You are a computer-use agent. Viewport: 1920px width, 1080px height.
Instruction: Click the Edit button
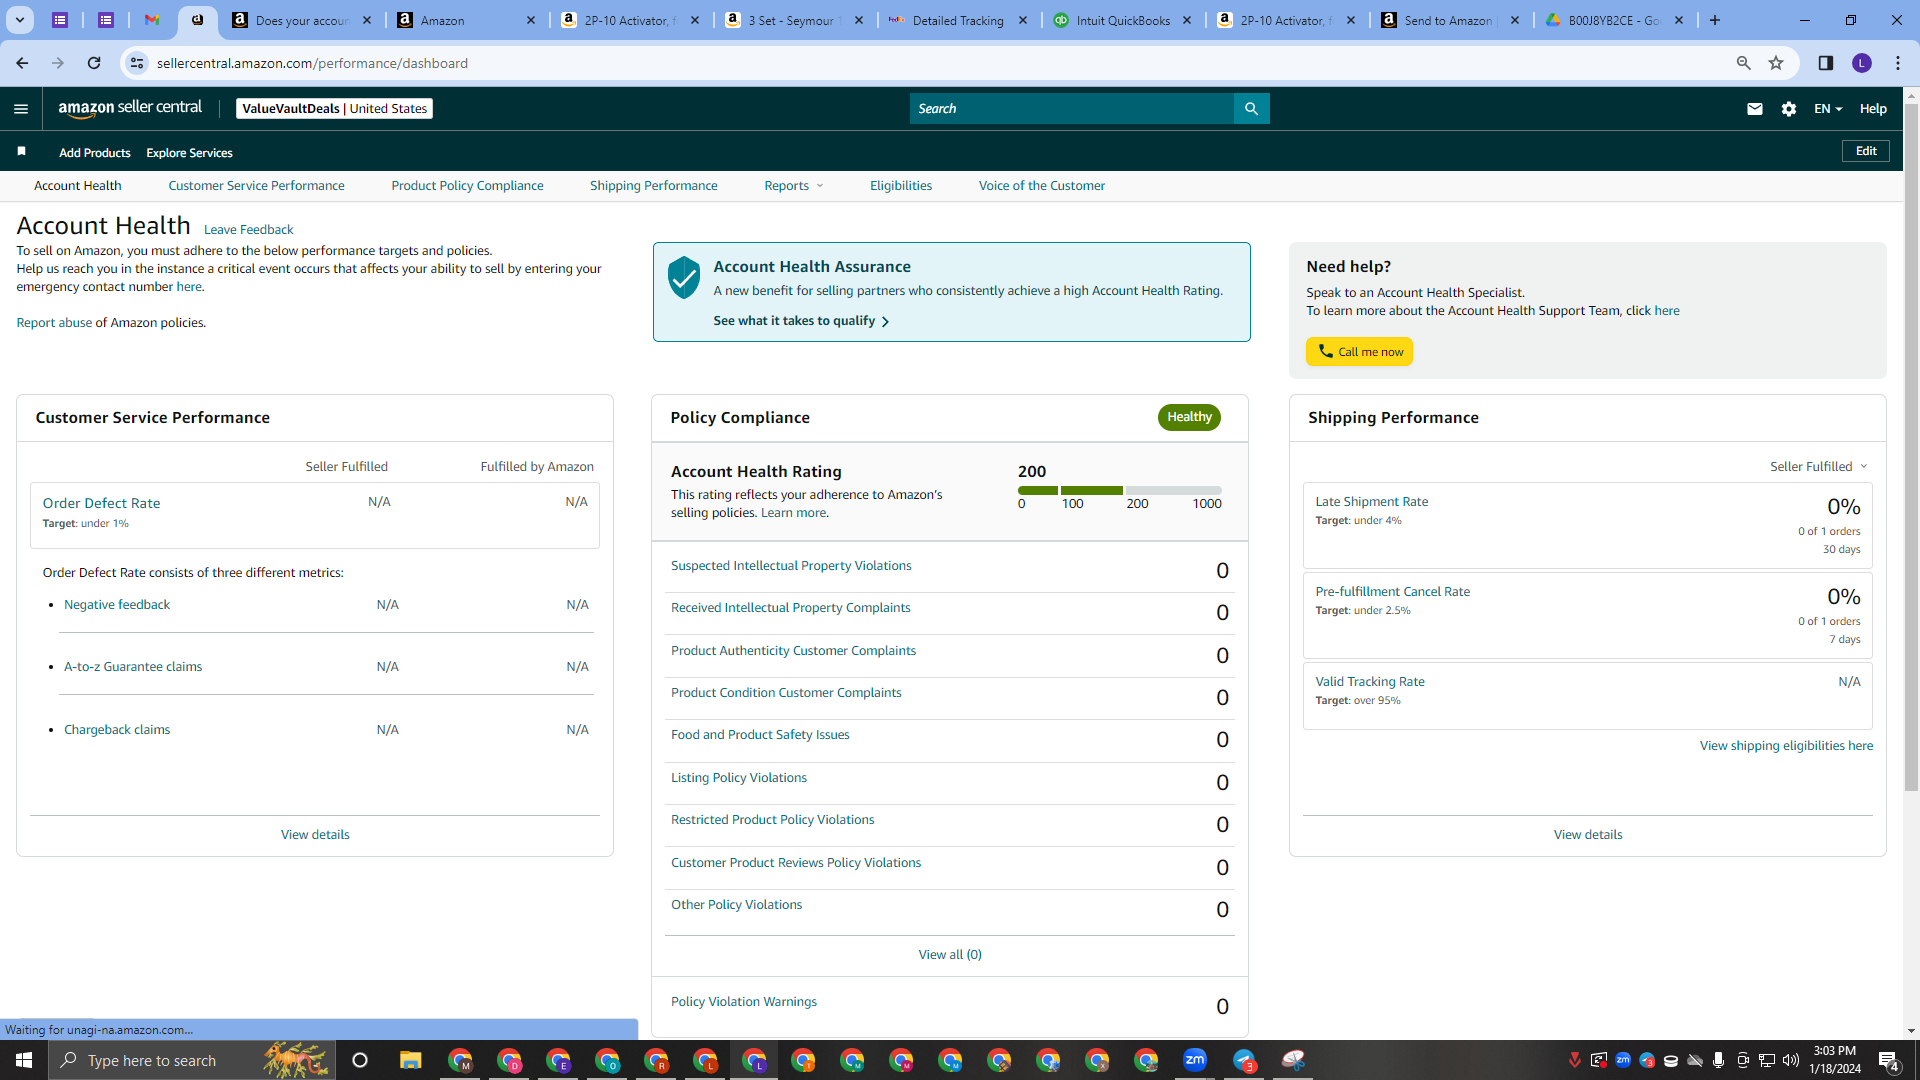point(1866,151)
